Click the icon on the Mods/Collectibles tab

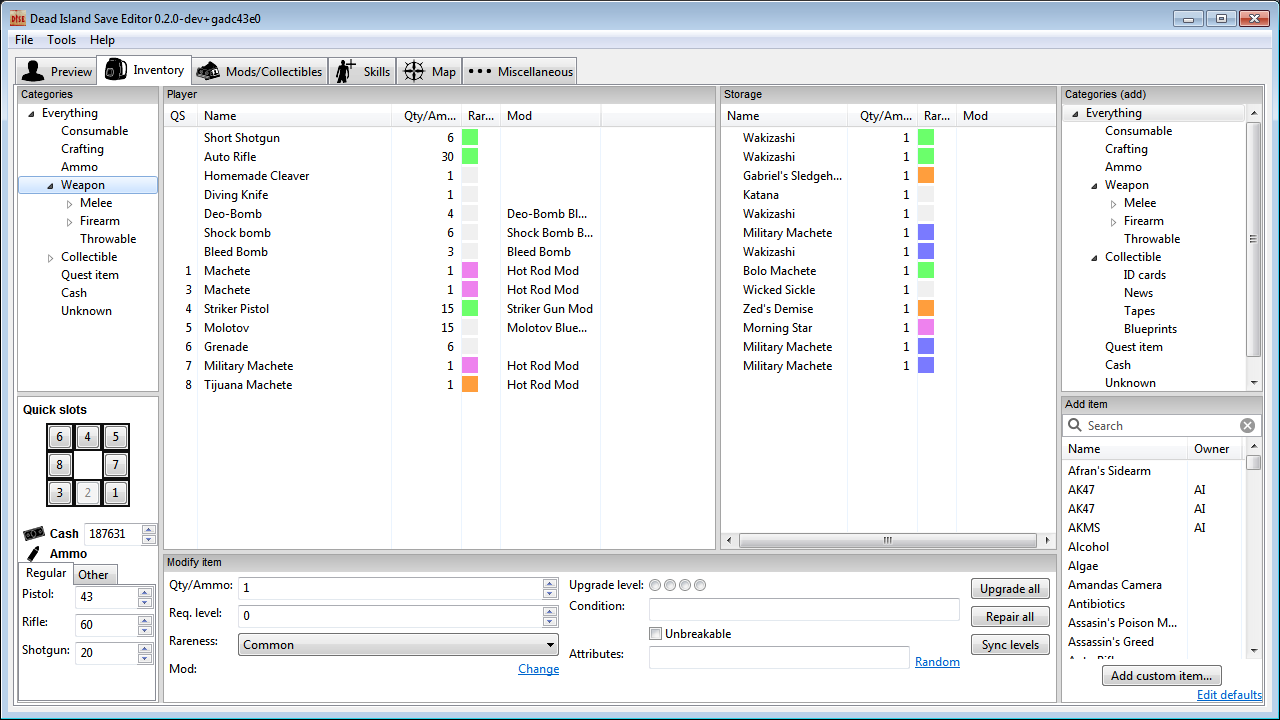208,71
